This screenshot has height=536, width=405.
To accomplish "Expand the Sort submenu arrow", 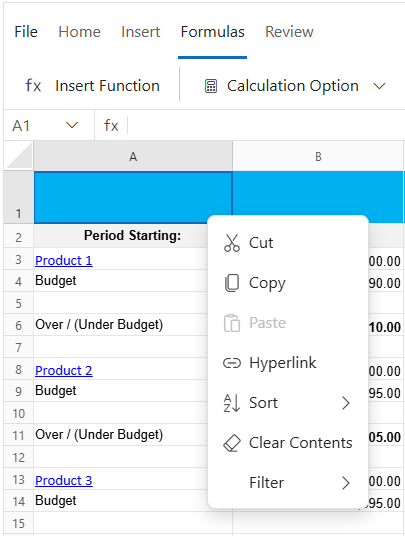I will click(x=346, y=403).
